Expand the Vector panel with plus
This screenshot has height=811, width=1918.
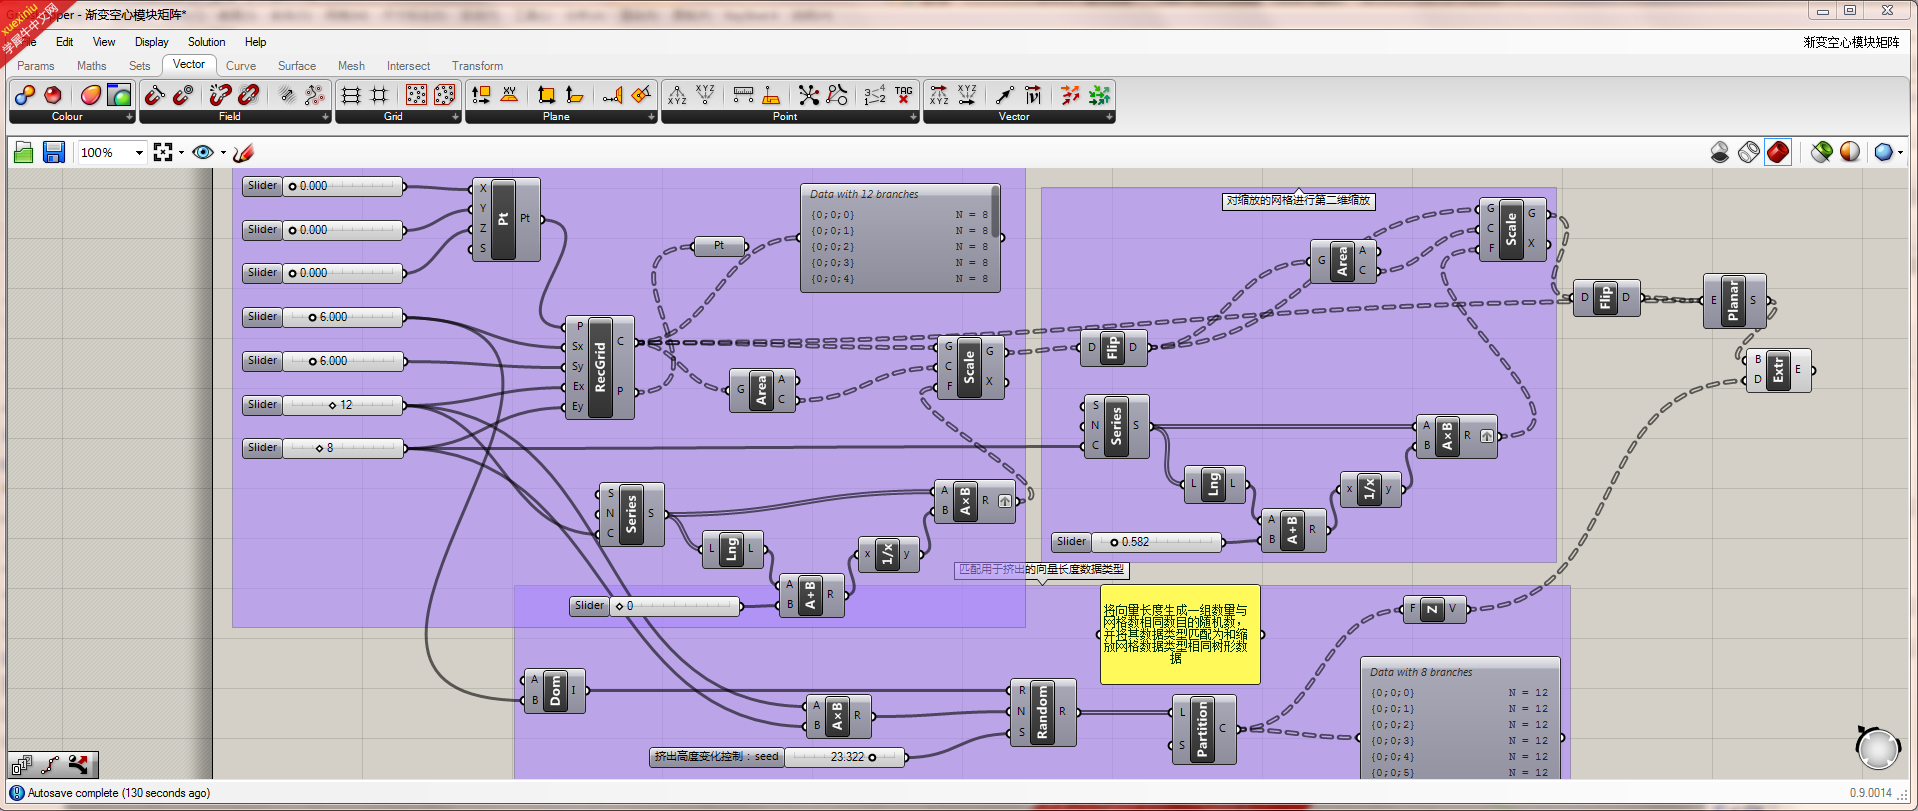click(1109, 117)
